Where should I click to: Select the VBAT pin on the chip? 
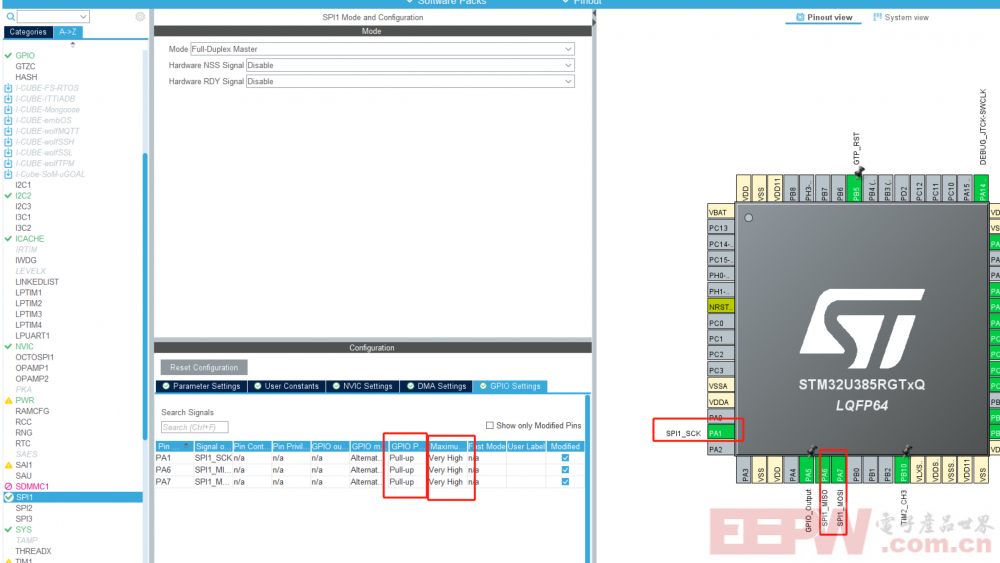(721, 212)
